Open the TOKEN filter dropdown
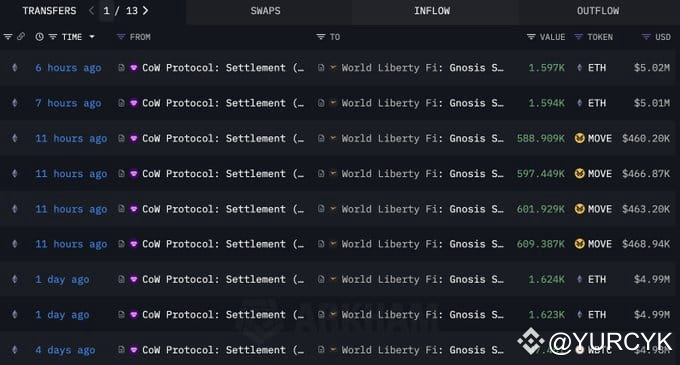 click(578, 37)
